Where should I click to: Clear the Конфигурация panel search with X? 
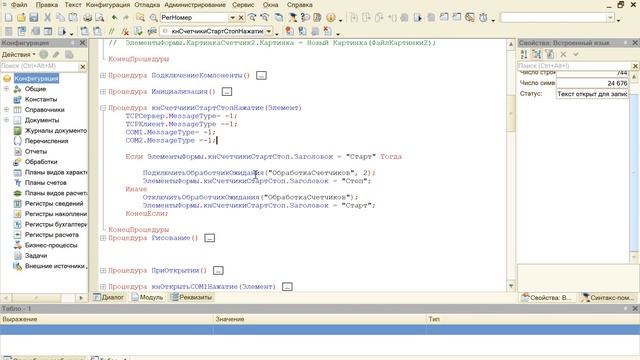[x=82, y=66]
